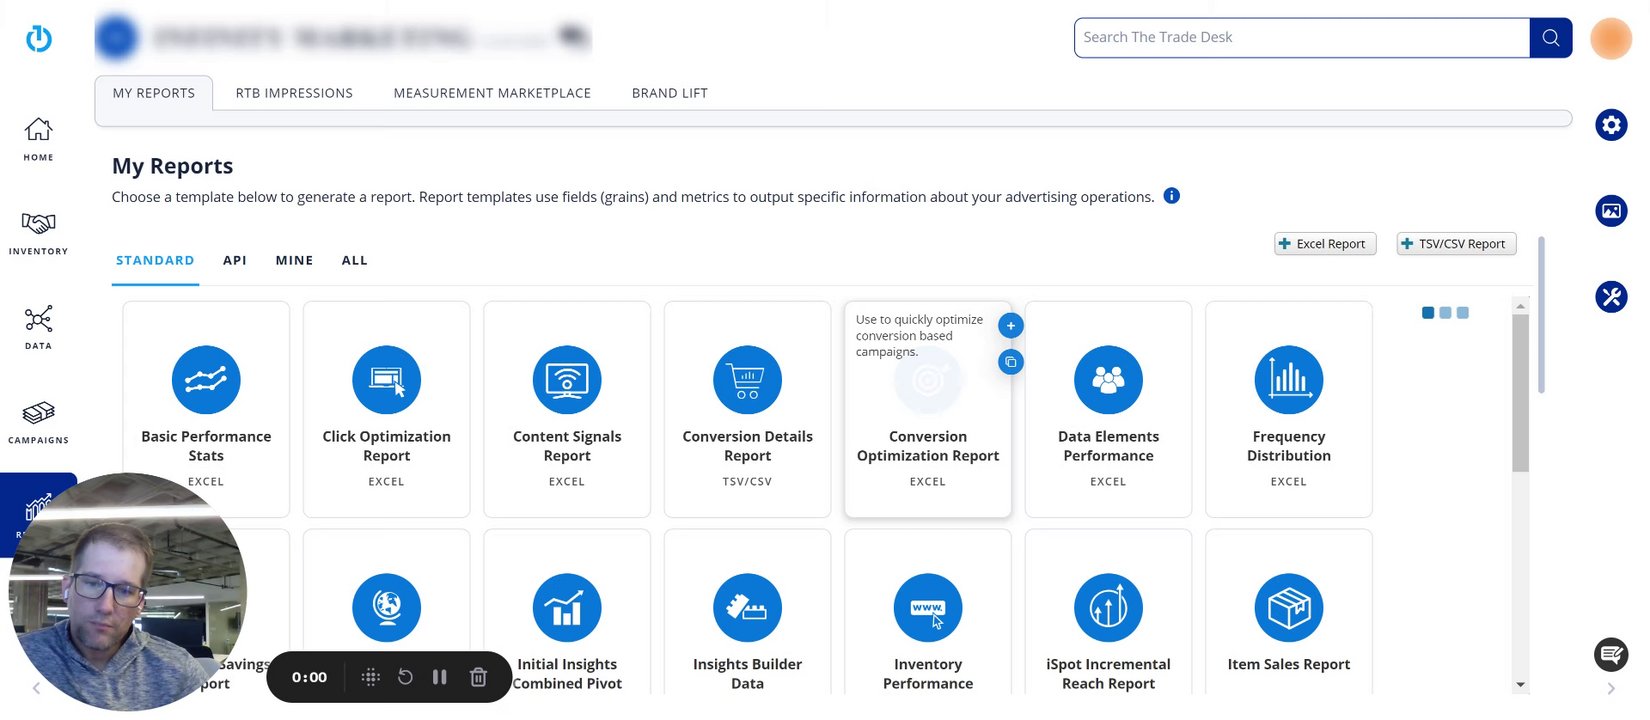Select Conversion Details Report cart icon
Image resolution: width=1650 pixels, height=720 pixels.
[747, 380]
